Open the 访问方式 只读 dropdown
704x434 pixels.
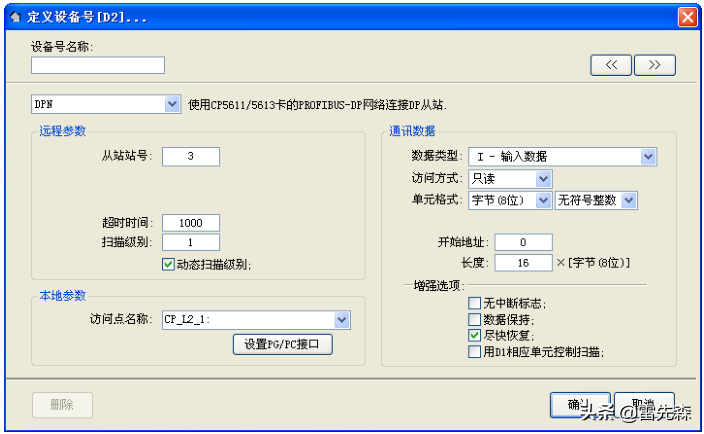543,178
